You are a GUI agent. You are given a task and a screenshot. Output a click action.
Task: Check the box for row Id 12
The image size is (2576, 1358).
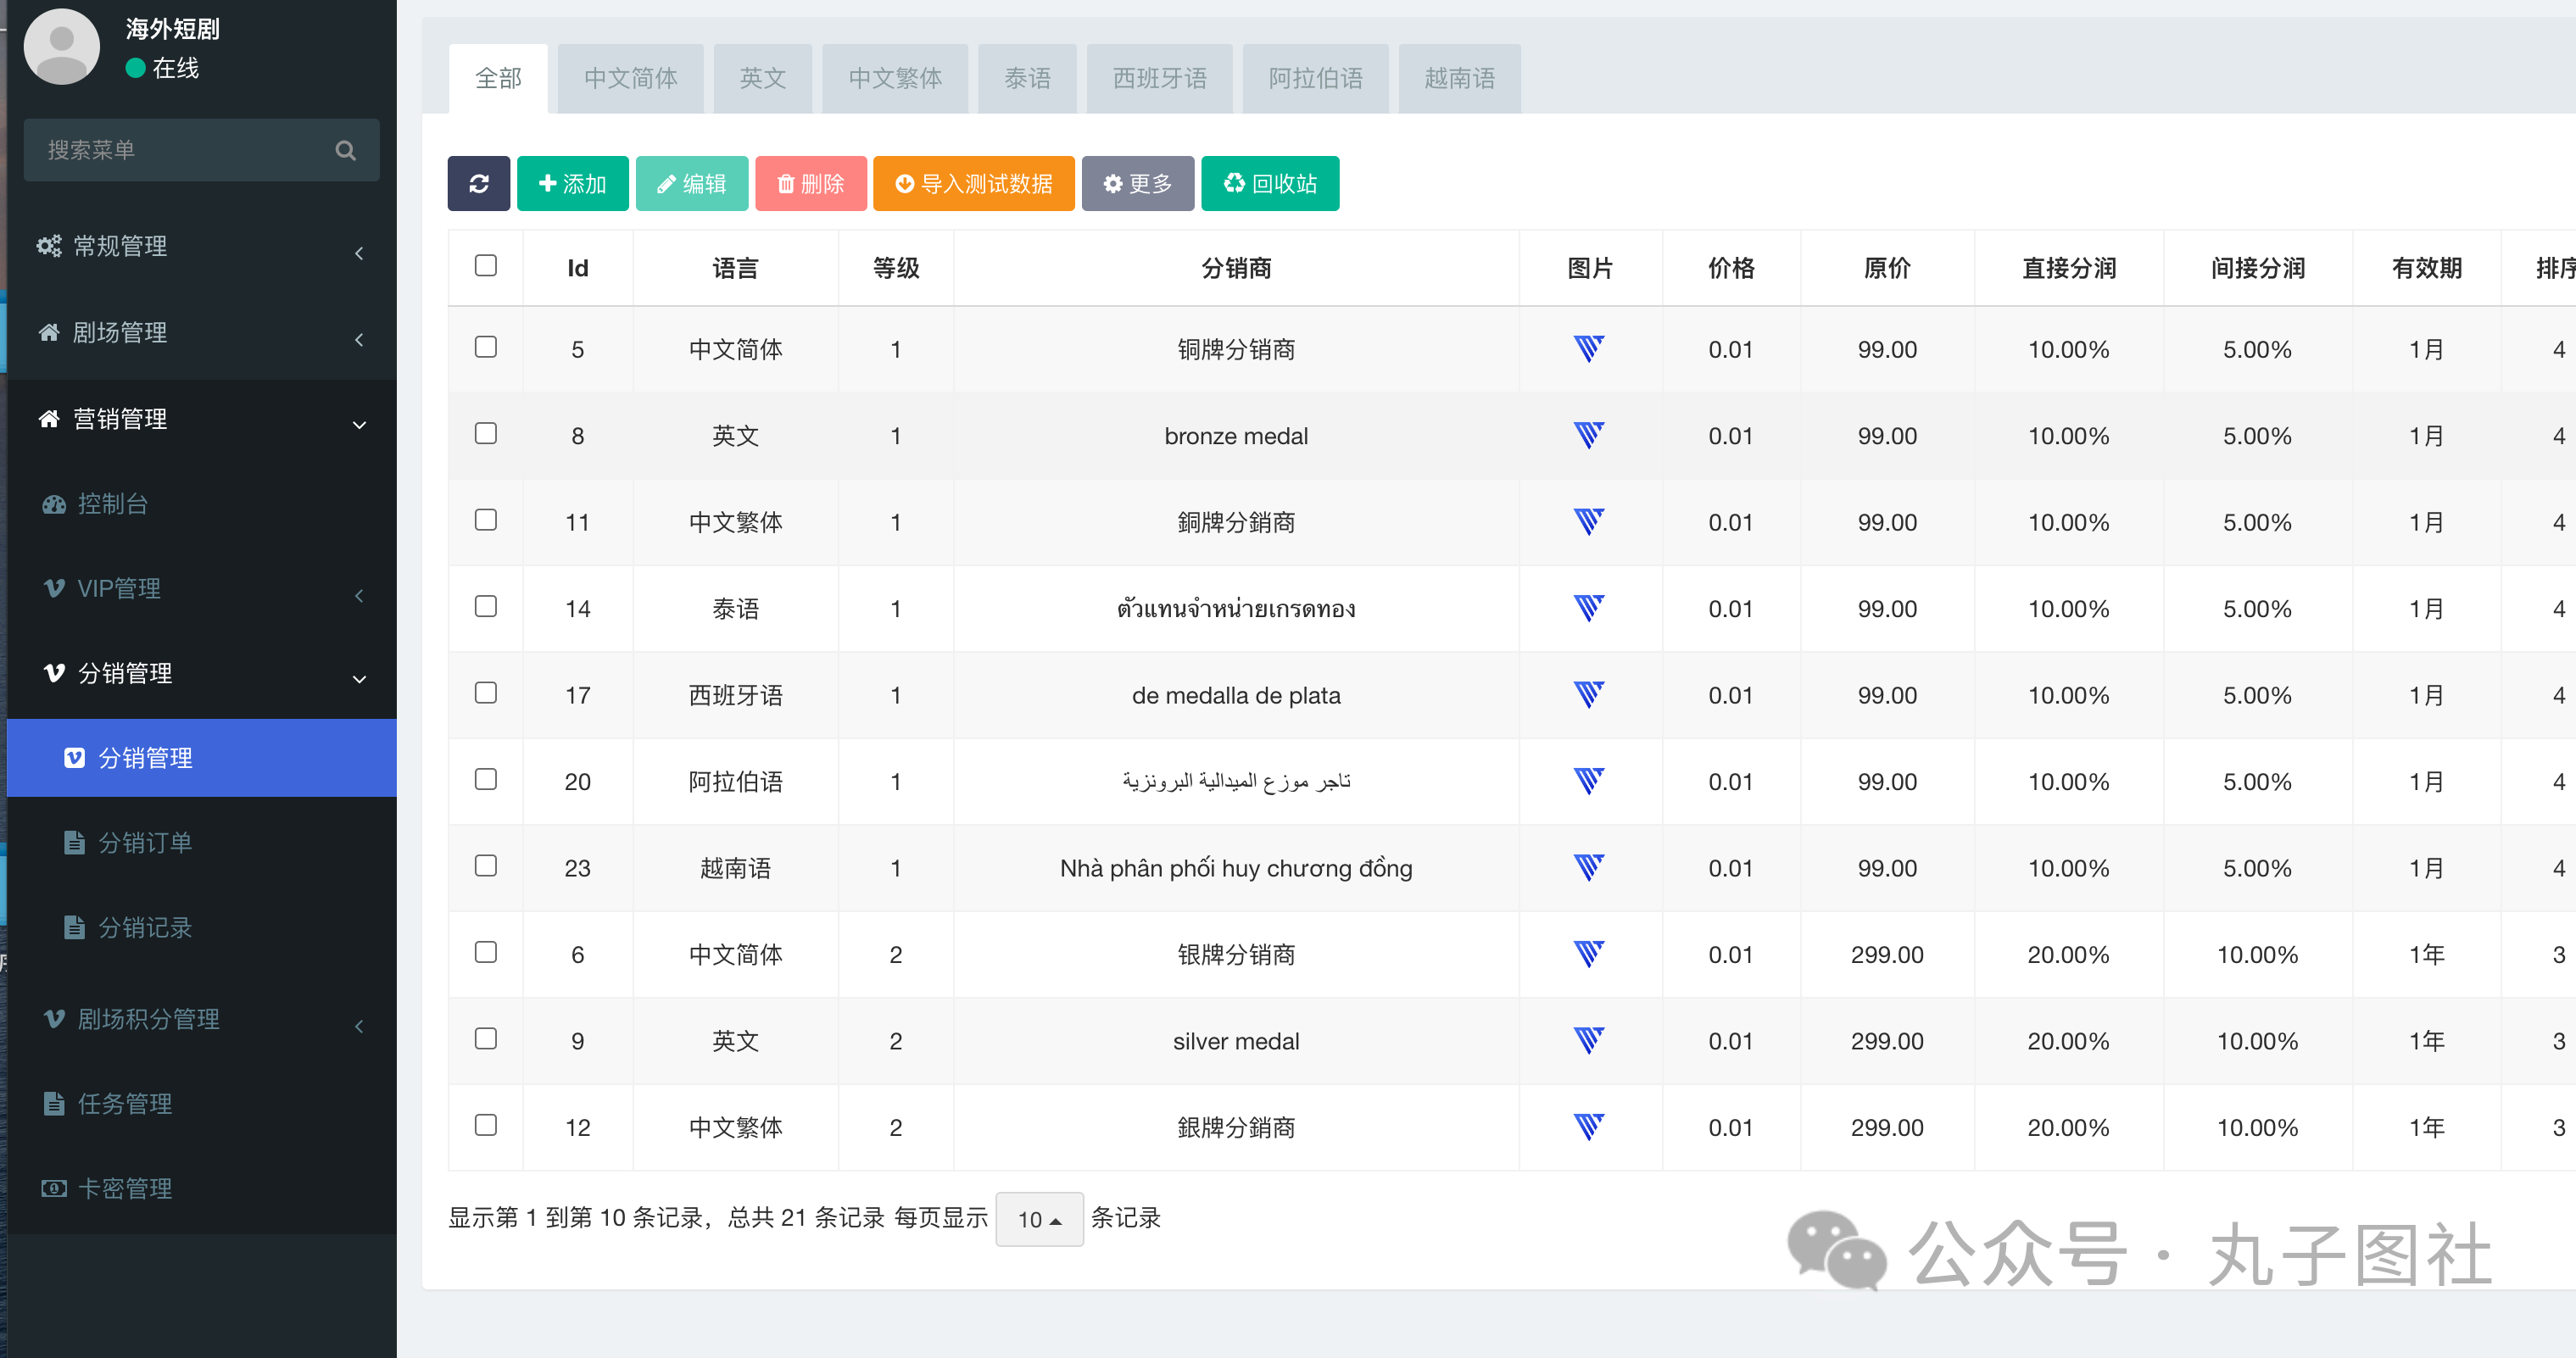[486, 1125]
